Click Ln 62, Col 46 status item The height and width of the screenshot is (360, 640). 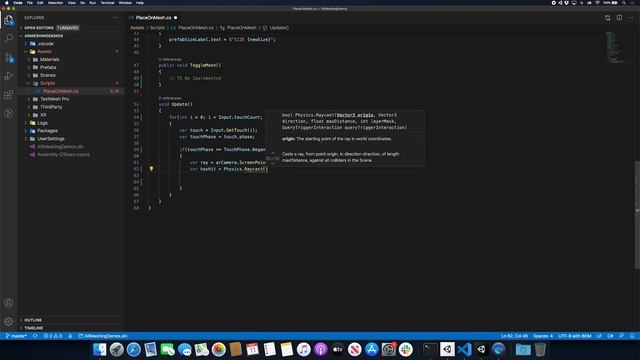514,336
